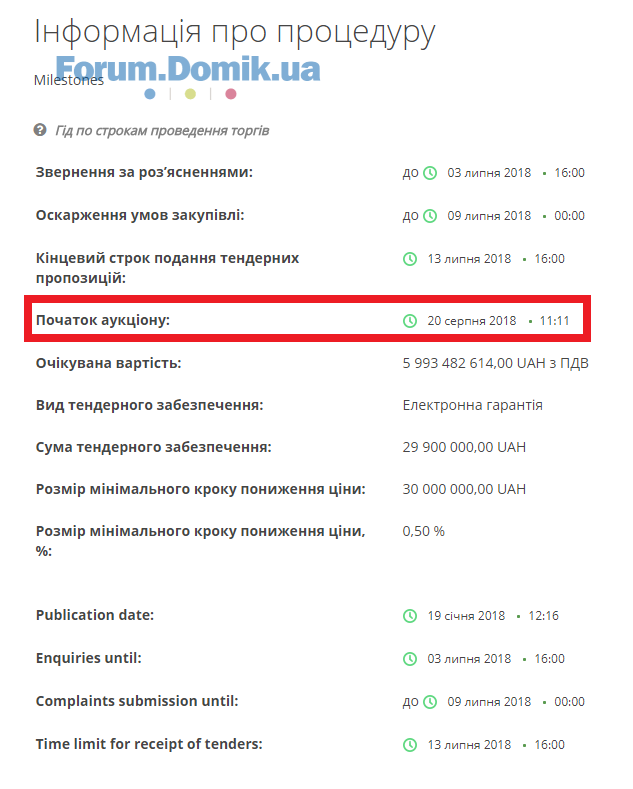Open the bidding timeline guide link

tap(162, 131)
